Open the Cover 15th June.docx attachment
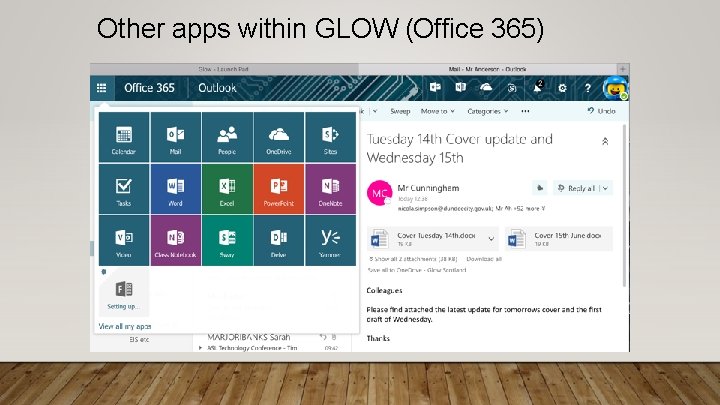 coord(559,239)
